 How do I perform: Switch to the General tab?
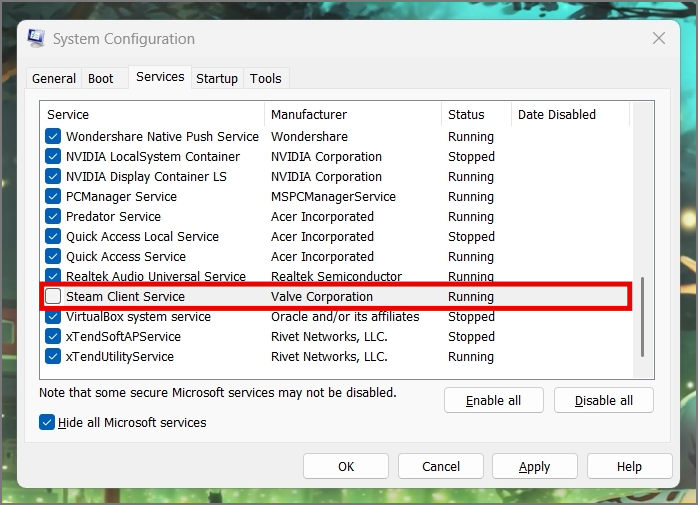(54, 78)
